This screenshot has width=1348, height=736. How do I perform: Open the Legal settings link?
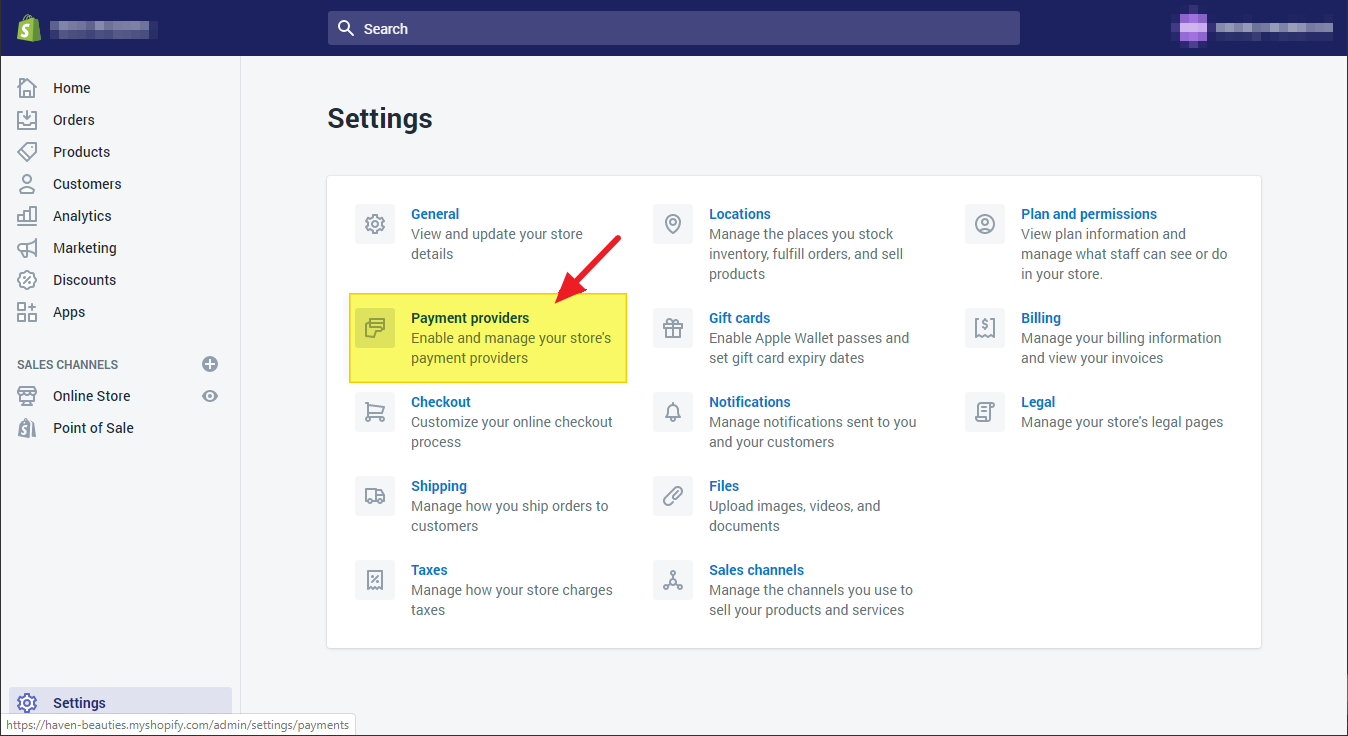point(1037,402)
